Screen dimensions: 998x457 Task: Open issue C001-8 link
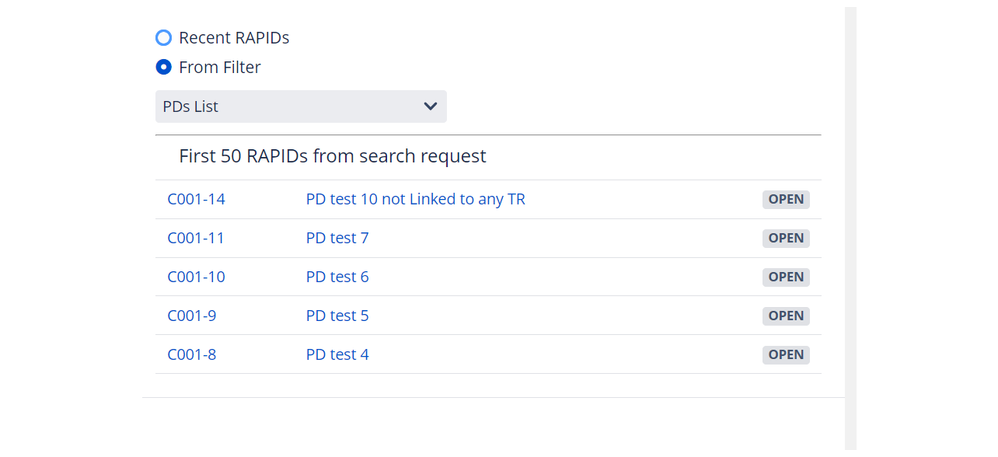pyautogui.click(x=192, y=355)
